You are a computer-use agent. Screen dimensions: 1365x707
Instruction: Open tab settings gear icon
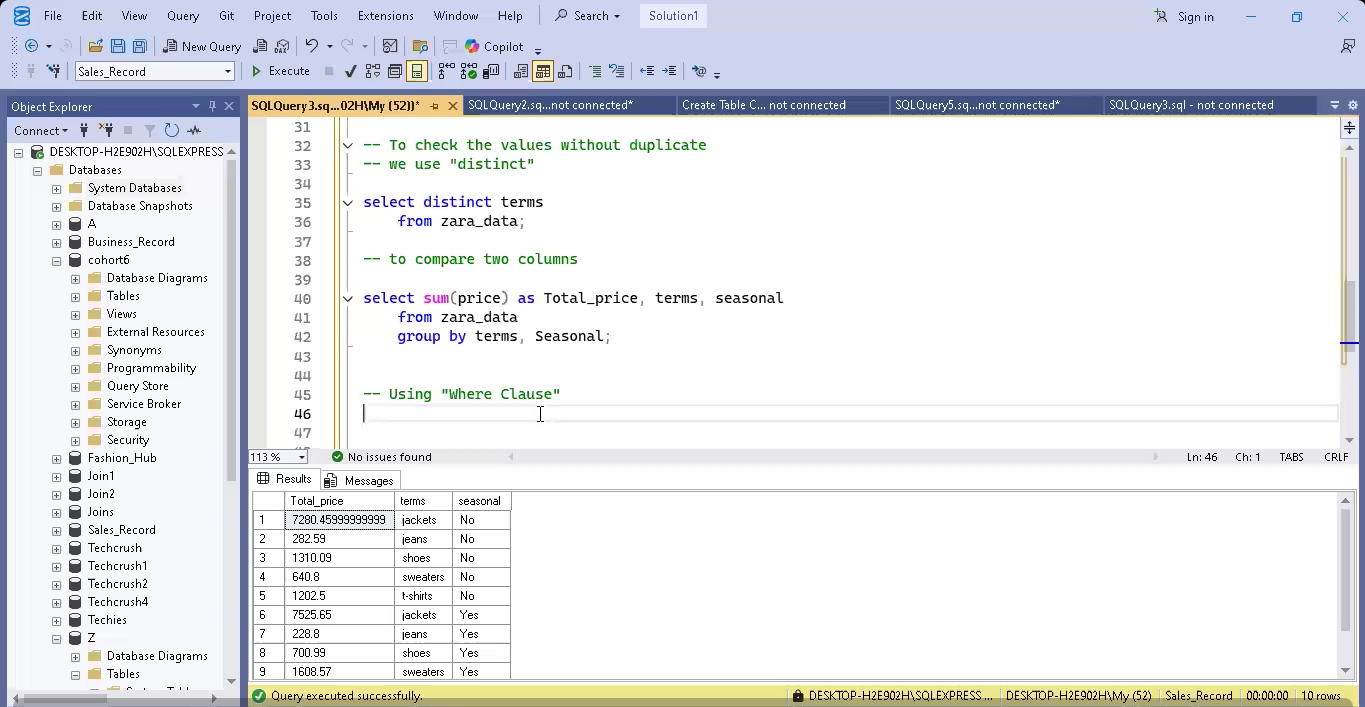(x=1353, y=105)
